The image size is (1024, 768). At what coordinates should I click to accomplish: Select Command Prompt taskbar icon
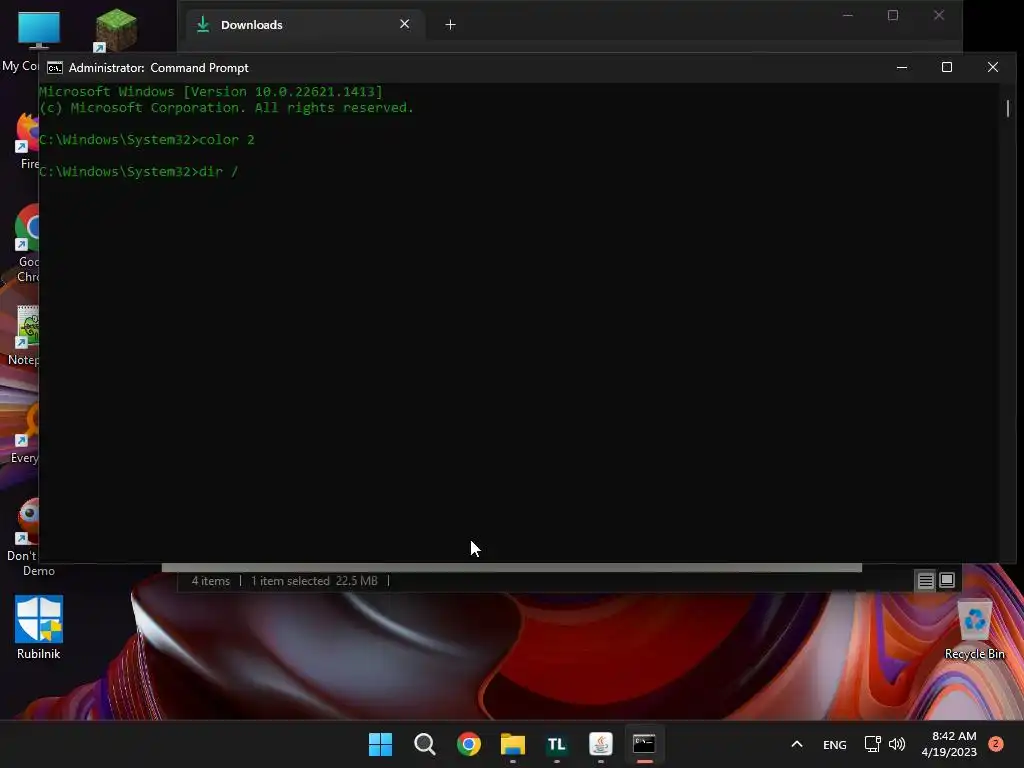[645, 744]
